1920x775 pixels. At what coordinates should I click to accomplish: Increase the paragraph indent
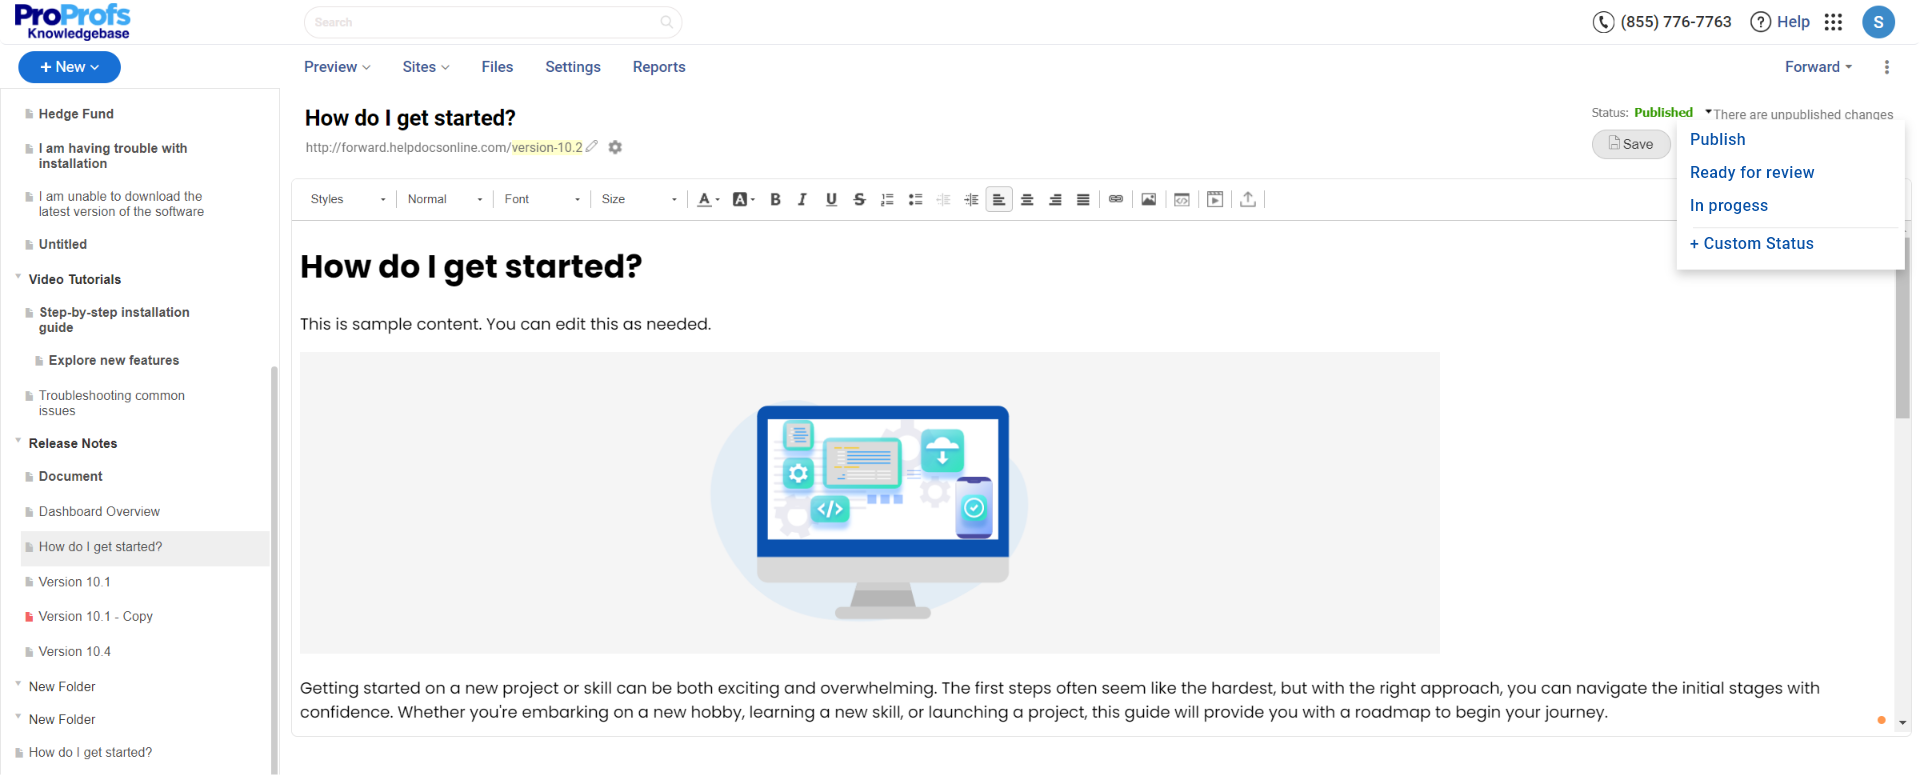point(971,199)
